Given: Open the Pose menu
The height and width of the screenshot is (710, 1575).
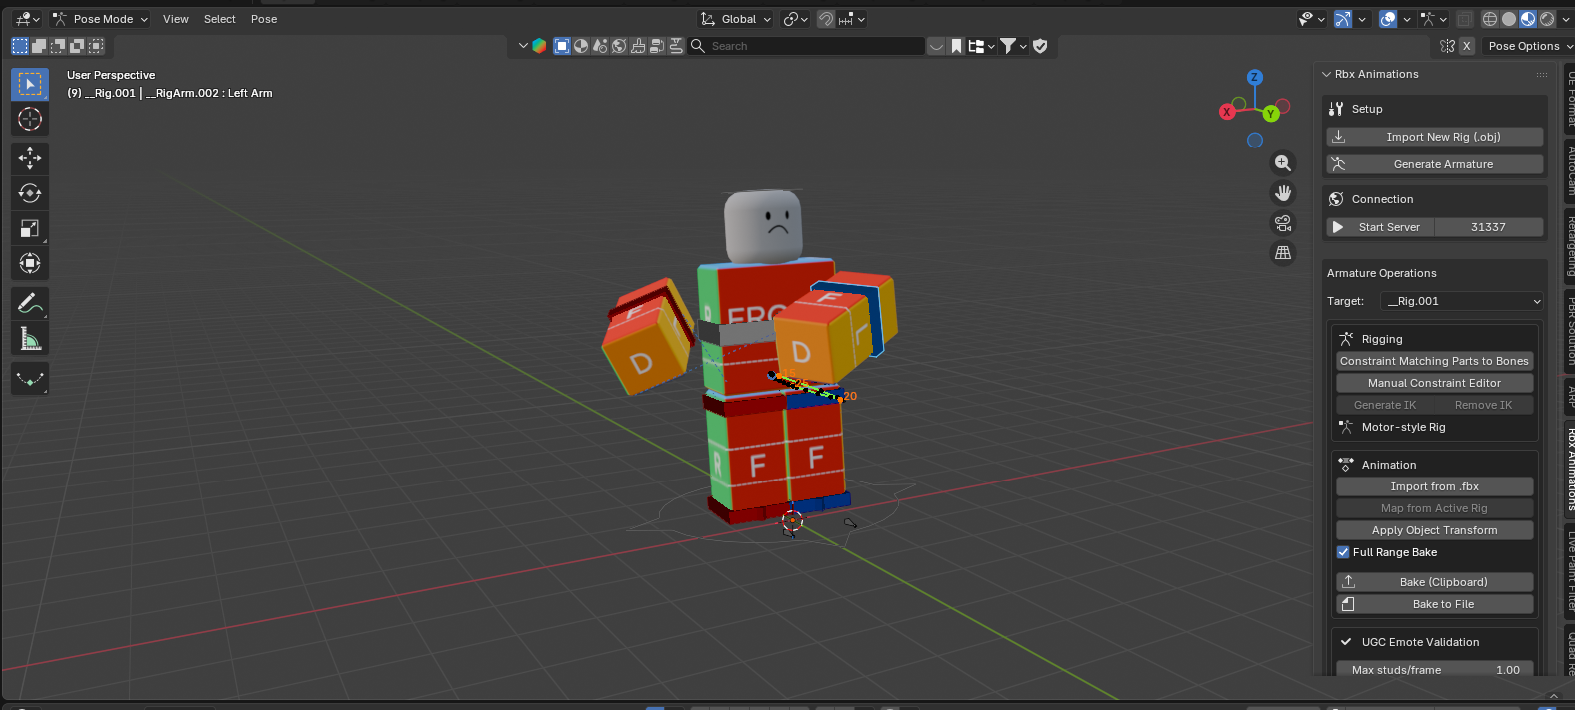Looking at the screenshot, I should pyautogui.click(x=264, y=19).
